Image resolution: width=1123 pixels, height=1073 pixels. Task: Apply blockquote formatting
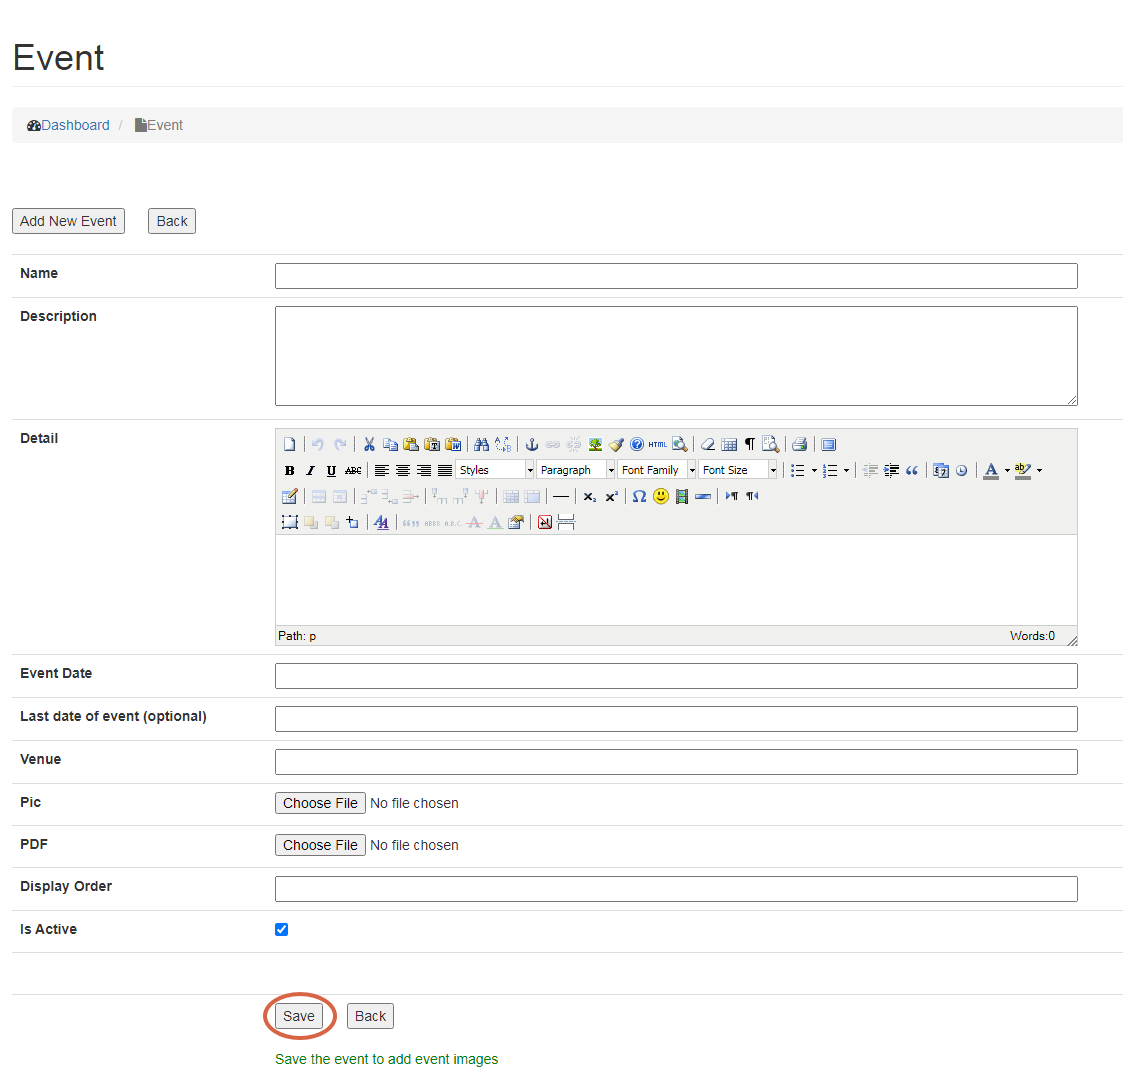pos(912,470)
